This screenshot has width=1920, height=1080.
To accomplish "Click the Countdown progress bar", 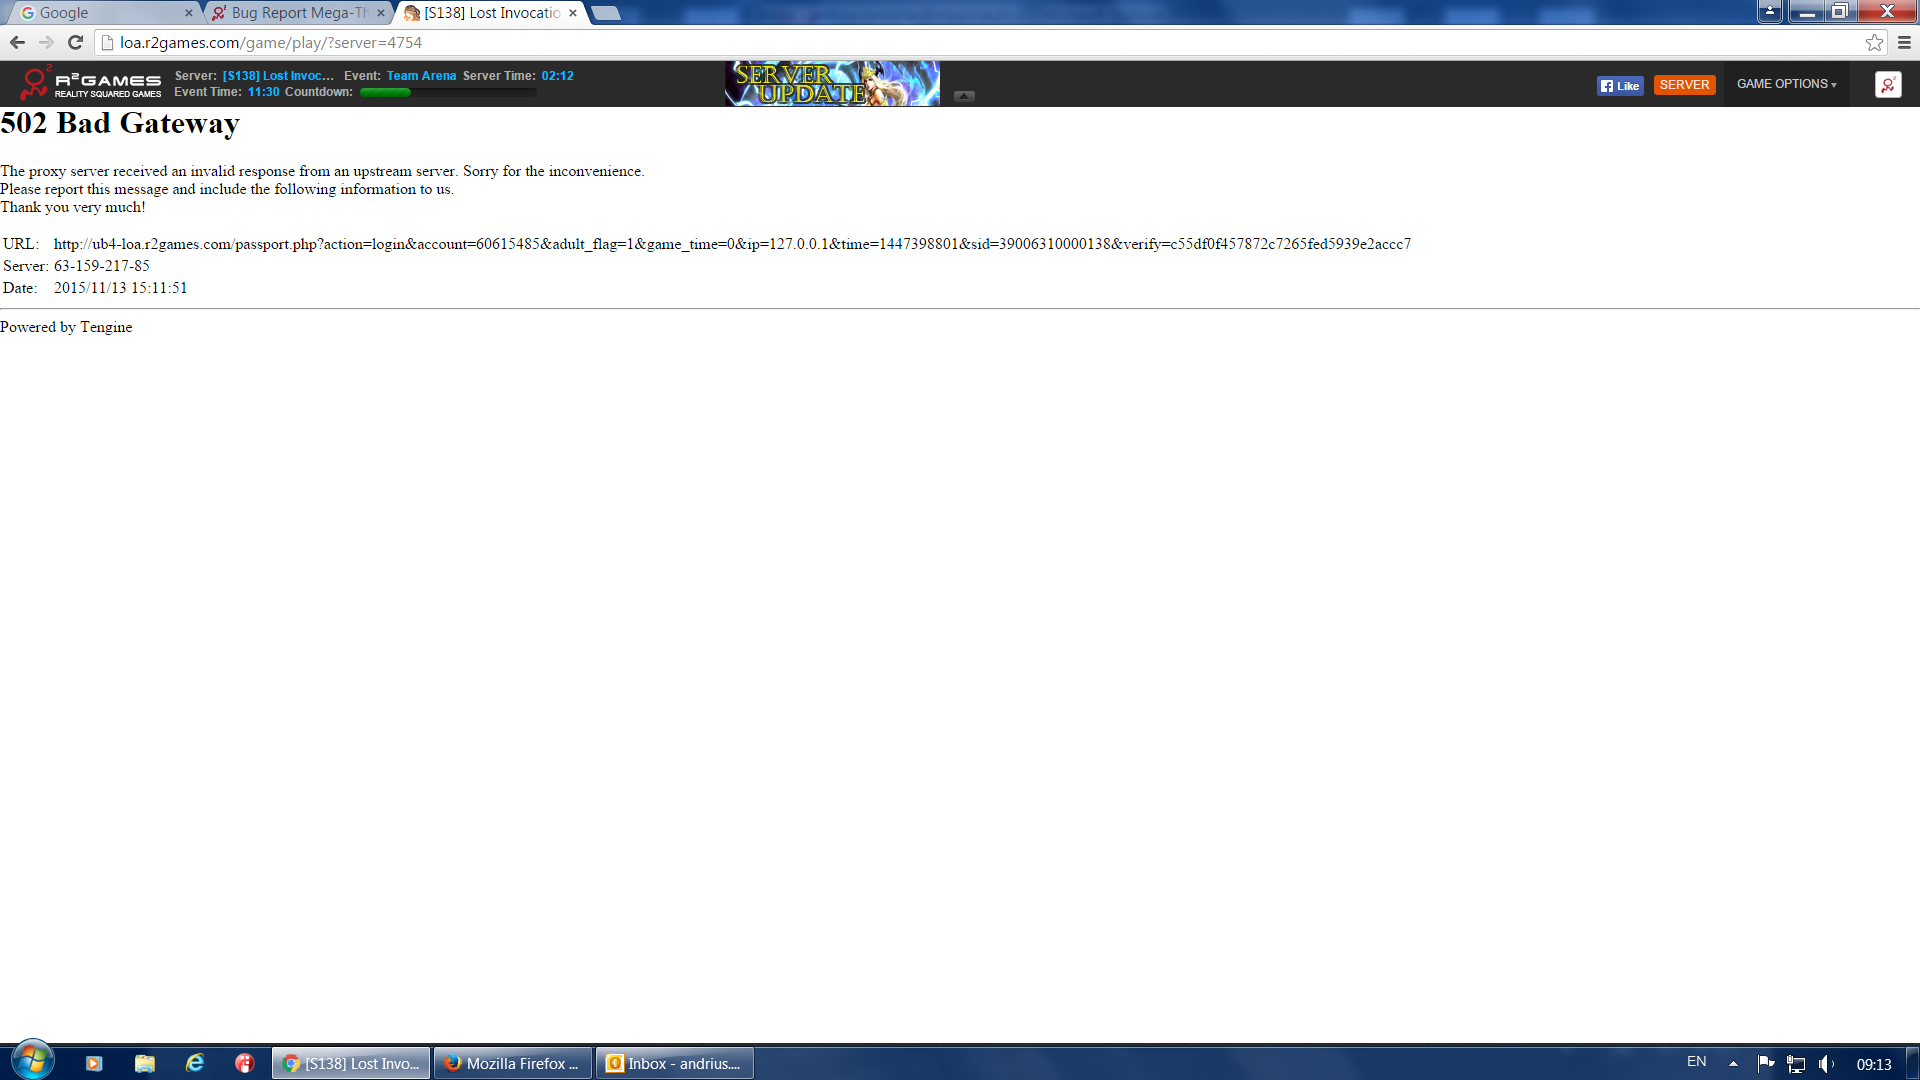I will click(x=448, y=92).
